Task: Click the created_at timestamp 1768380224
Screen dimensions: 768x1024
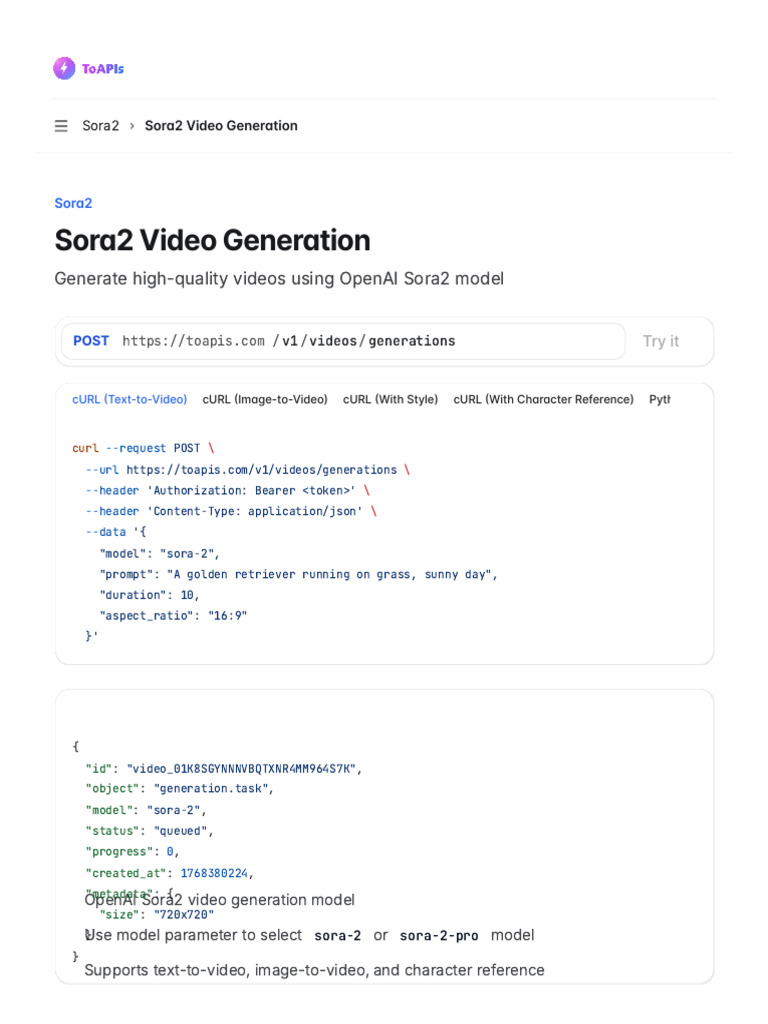Action: (214, 873)
